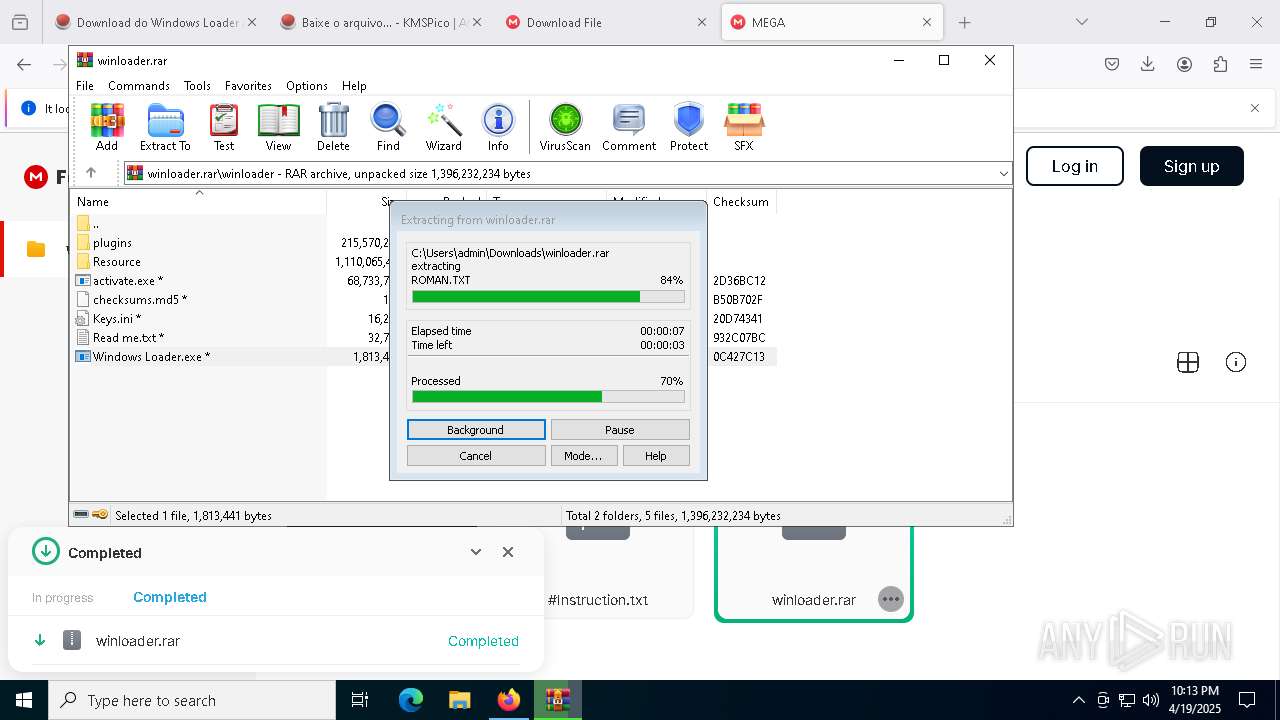This screenshot has width=1280, height=720.
Task: Click MEGA Sign up button
Action: click(x=1192, y=166)
